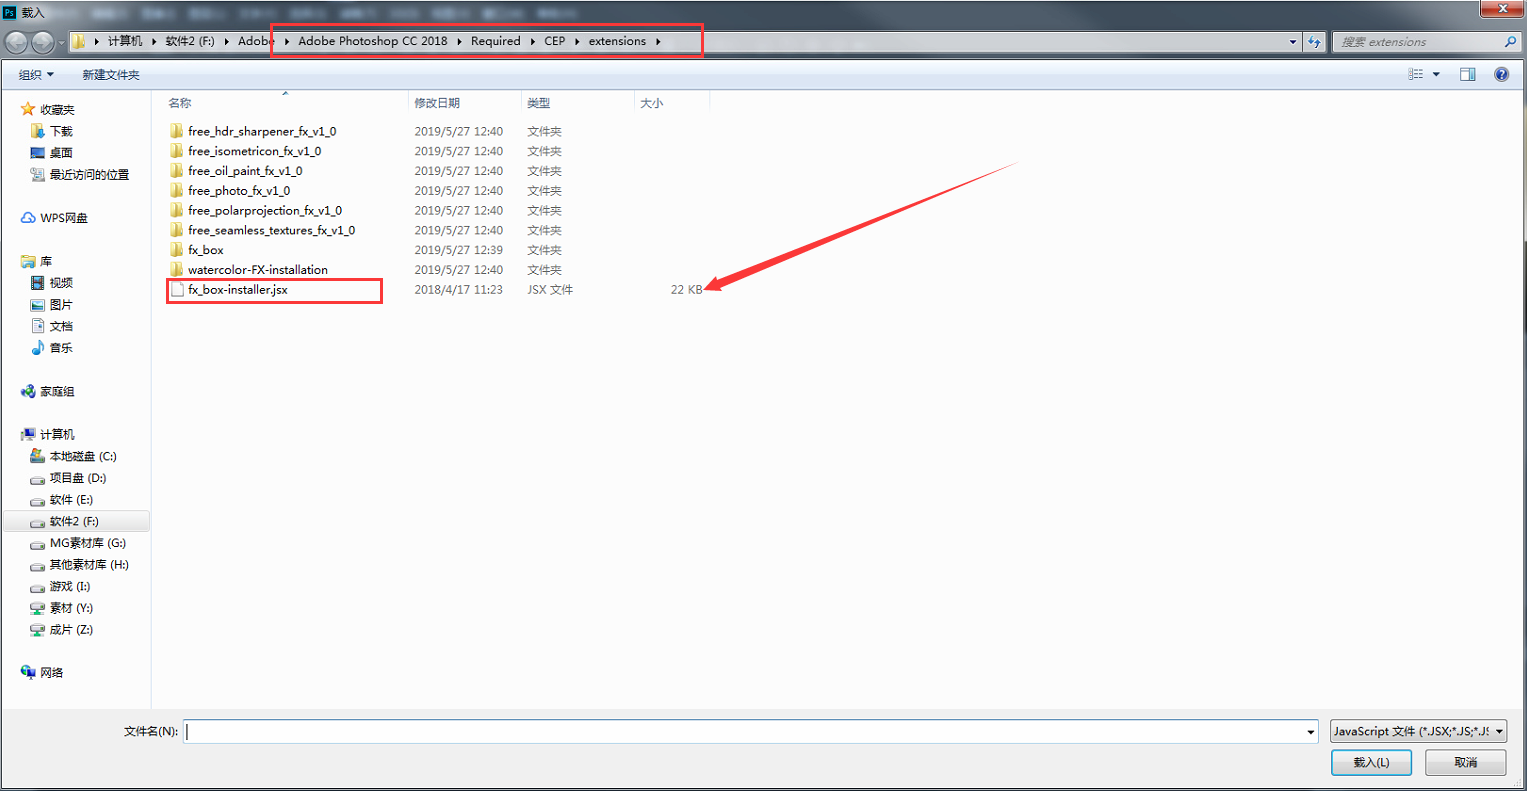Click the 22 KB size cell
The height and width of the screenshot is (791, 1527).
686,290
